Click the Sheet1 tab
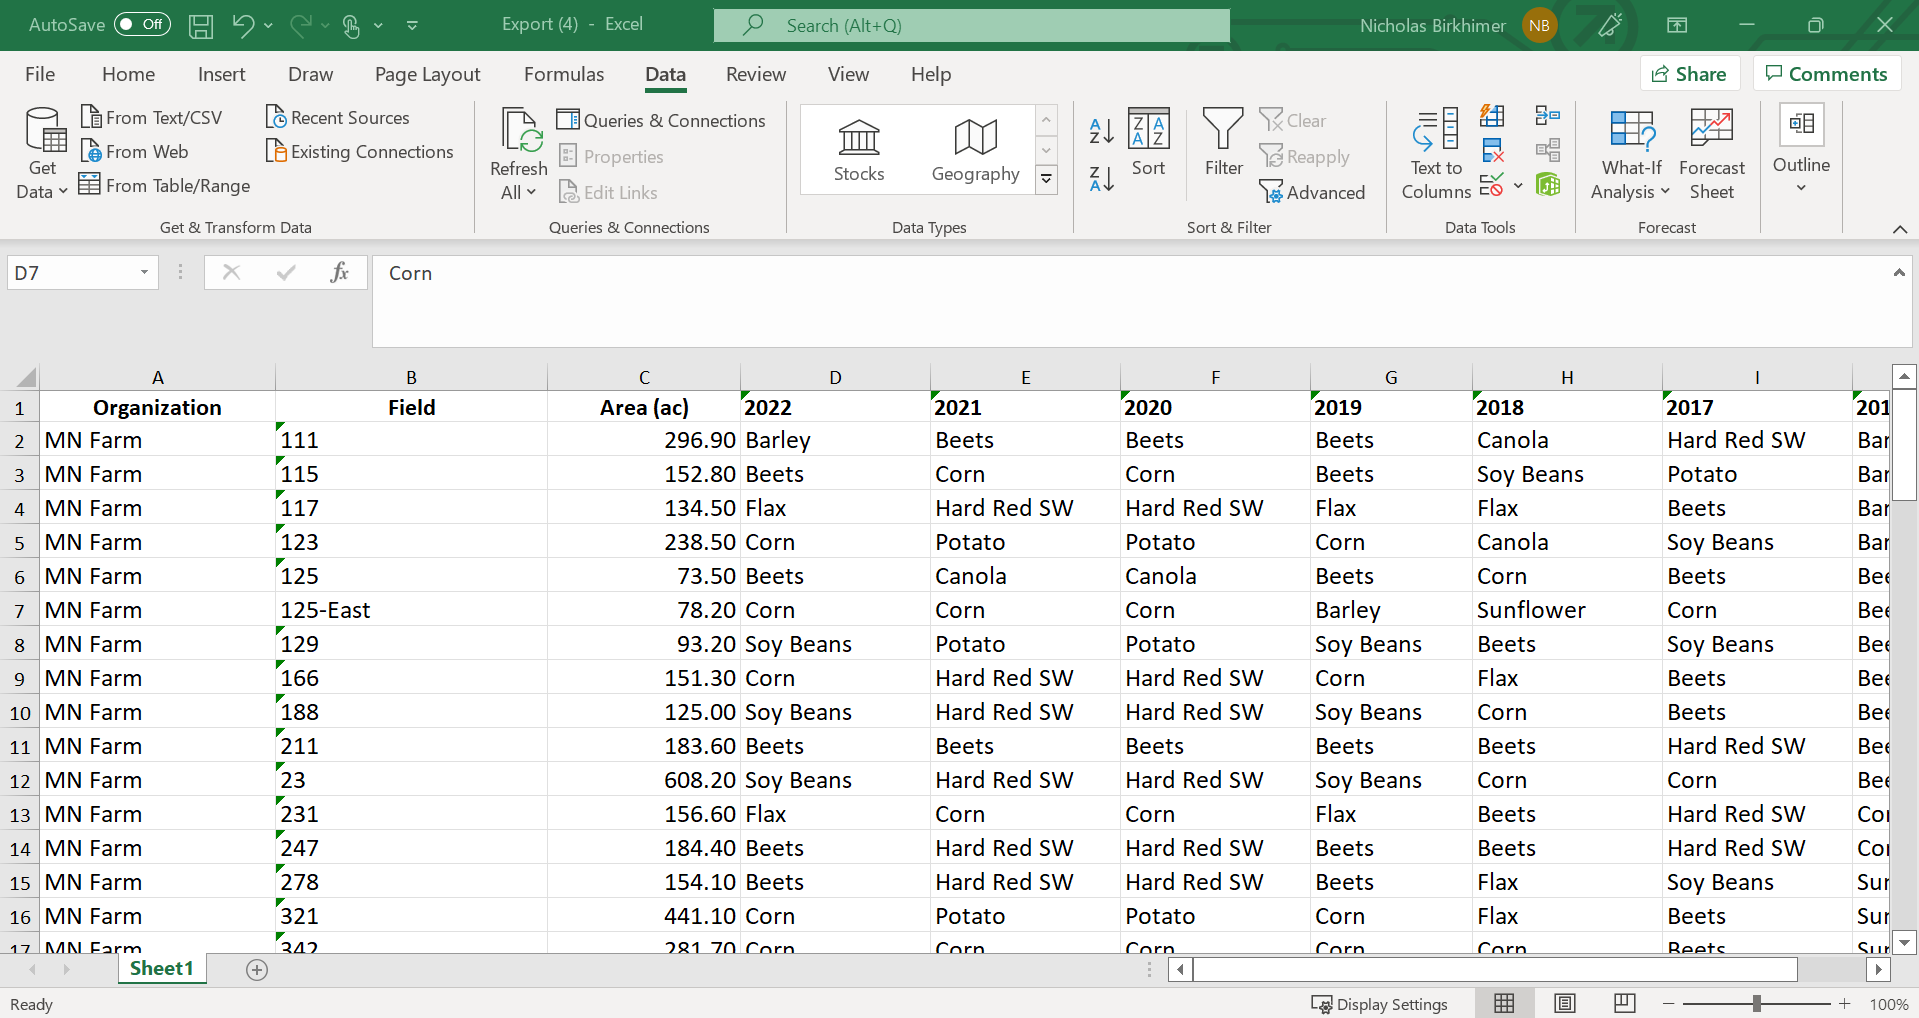 (161, 968)
